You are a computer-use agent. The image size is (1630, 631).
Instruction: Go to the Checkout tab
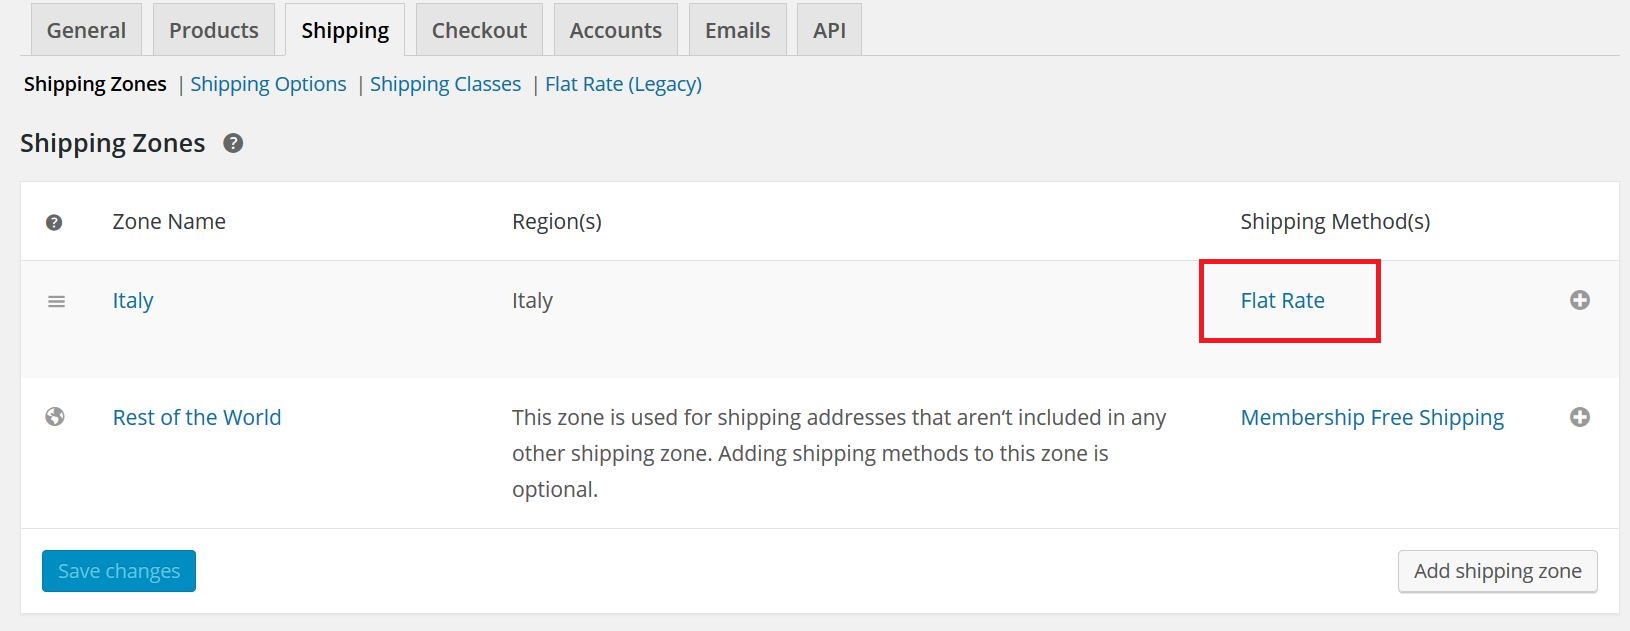coord(479,30)
